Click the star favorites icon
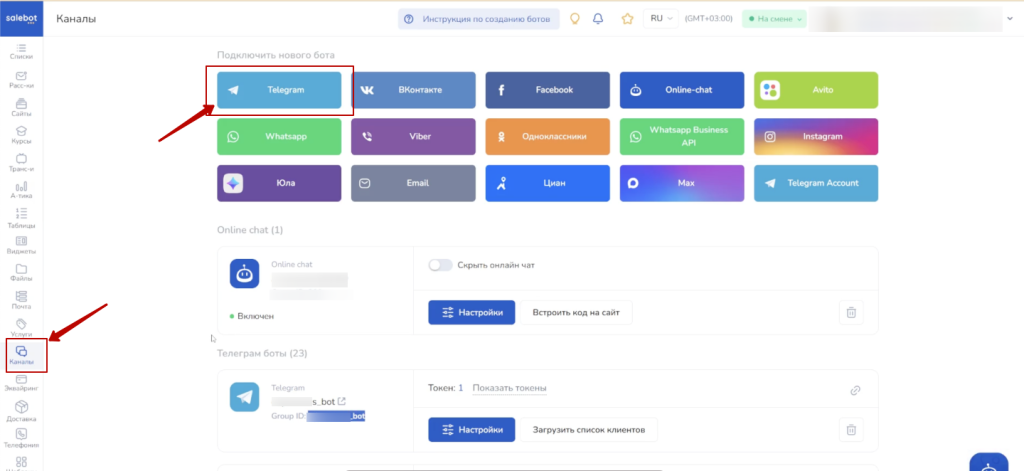Viewport: 1024px width, 471px height. click(x=628, y=19)
